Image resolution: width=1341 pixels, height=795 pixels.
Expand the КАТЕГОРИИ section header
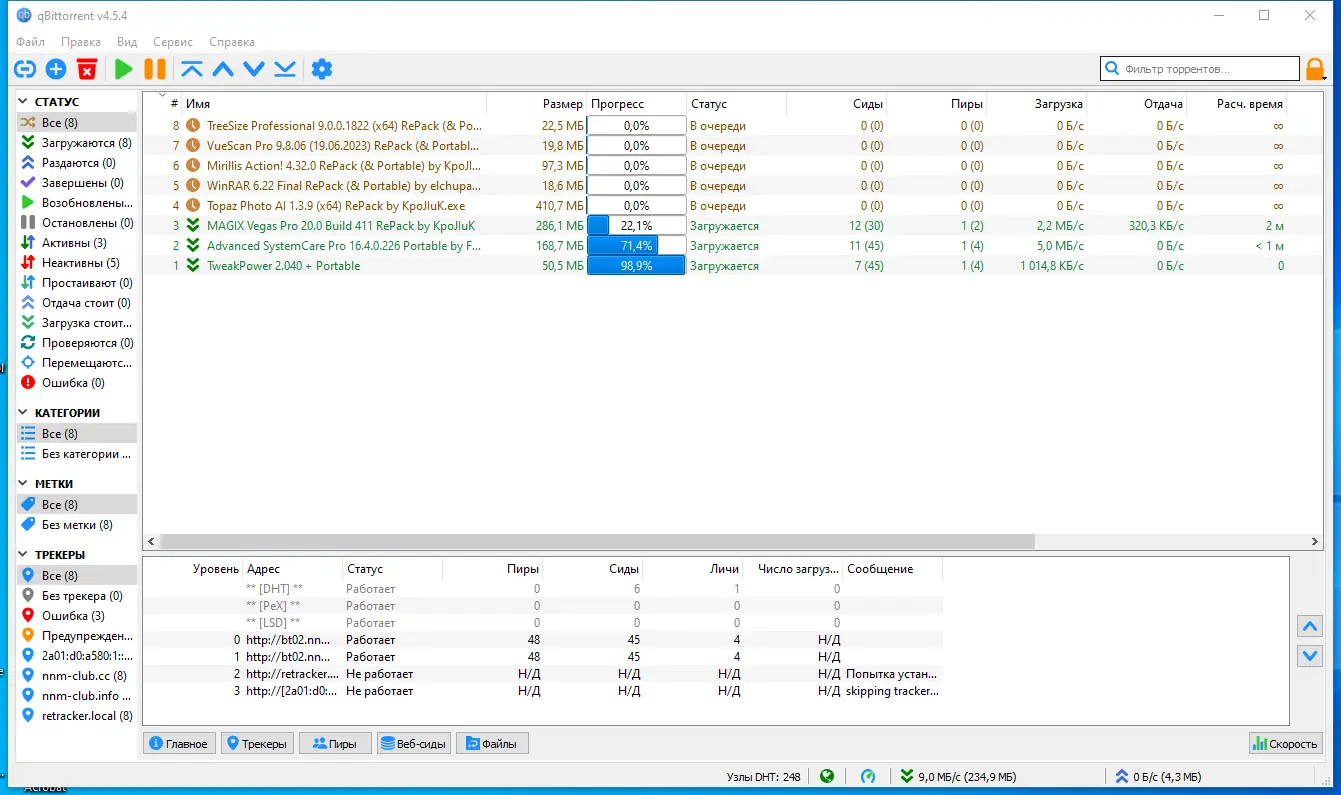[24, 412]
